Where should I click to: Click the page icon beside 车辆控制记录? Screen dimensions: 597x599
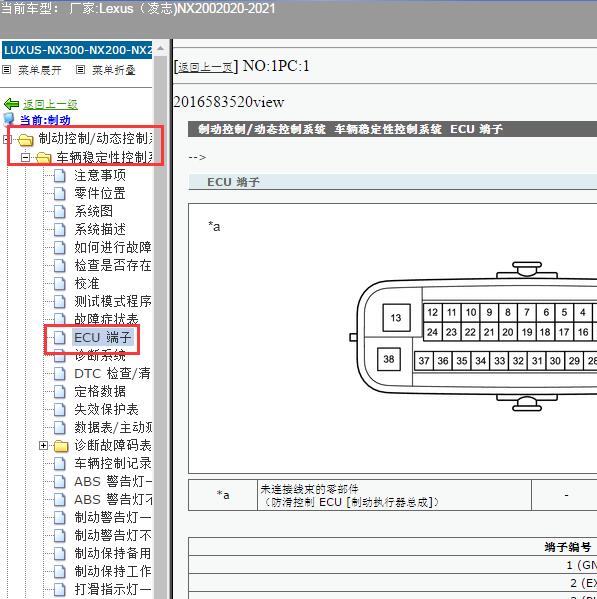coord(60,464)
